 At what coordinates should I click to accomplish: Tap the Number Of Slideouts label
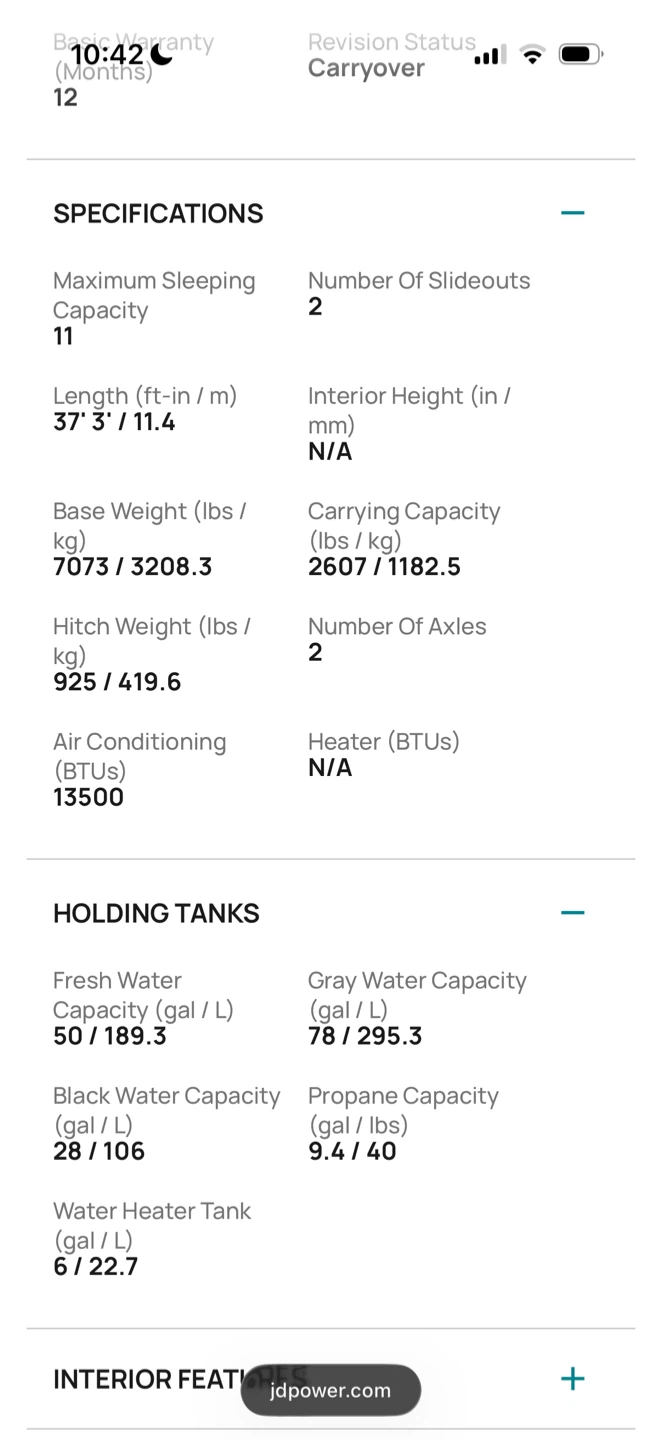(419, 281)
